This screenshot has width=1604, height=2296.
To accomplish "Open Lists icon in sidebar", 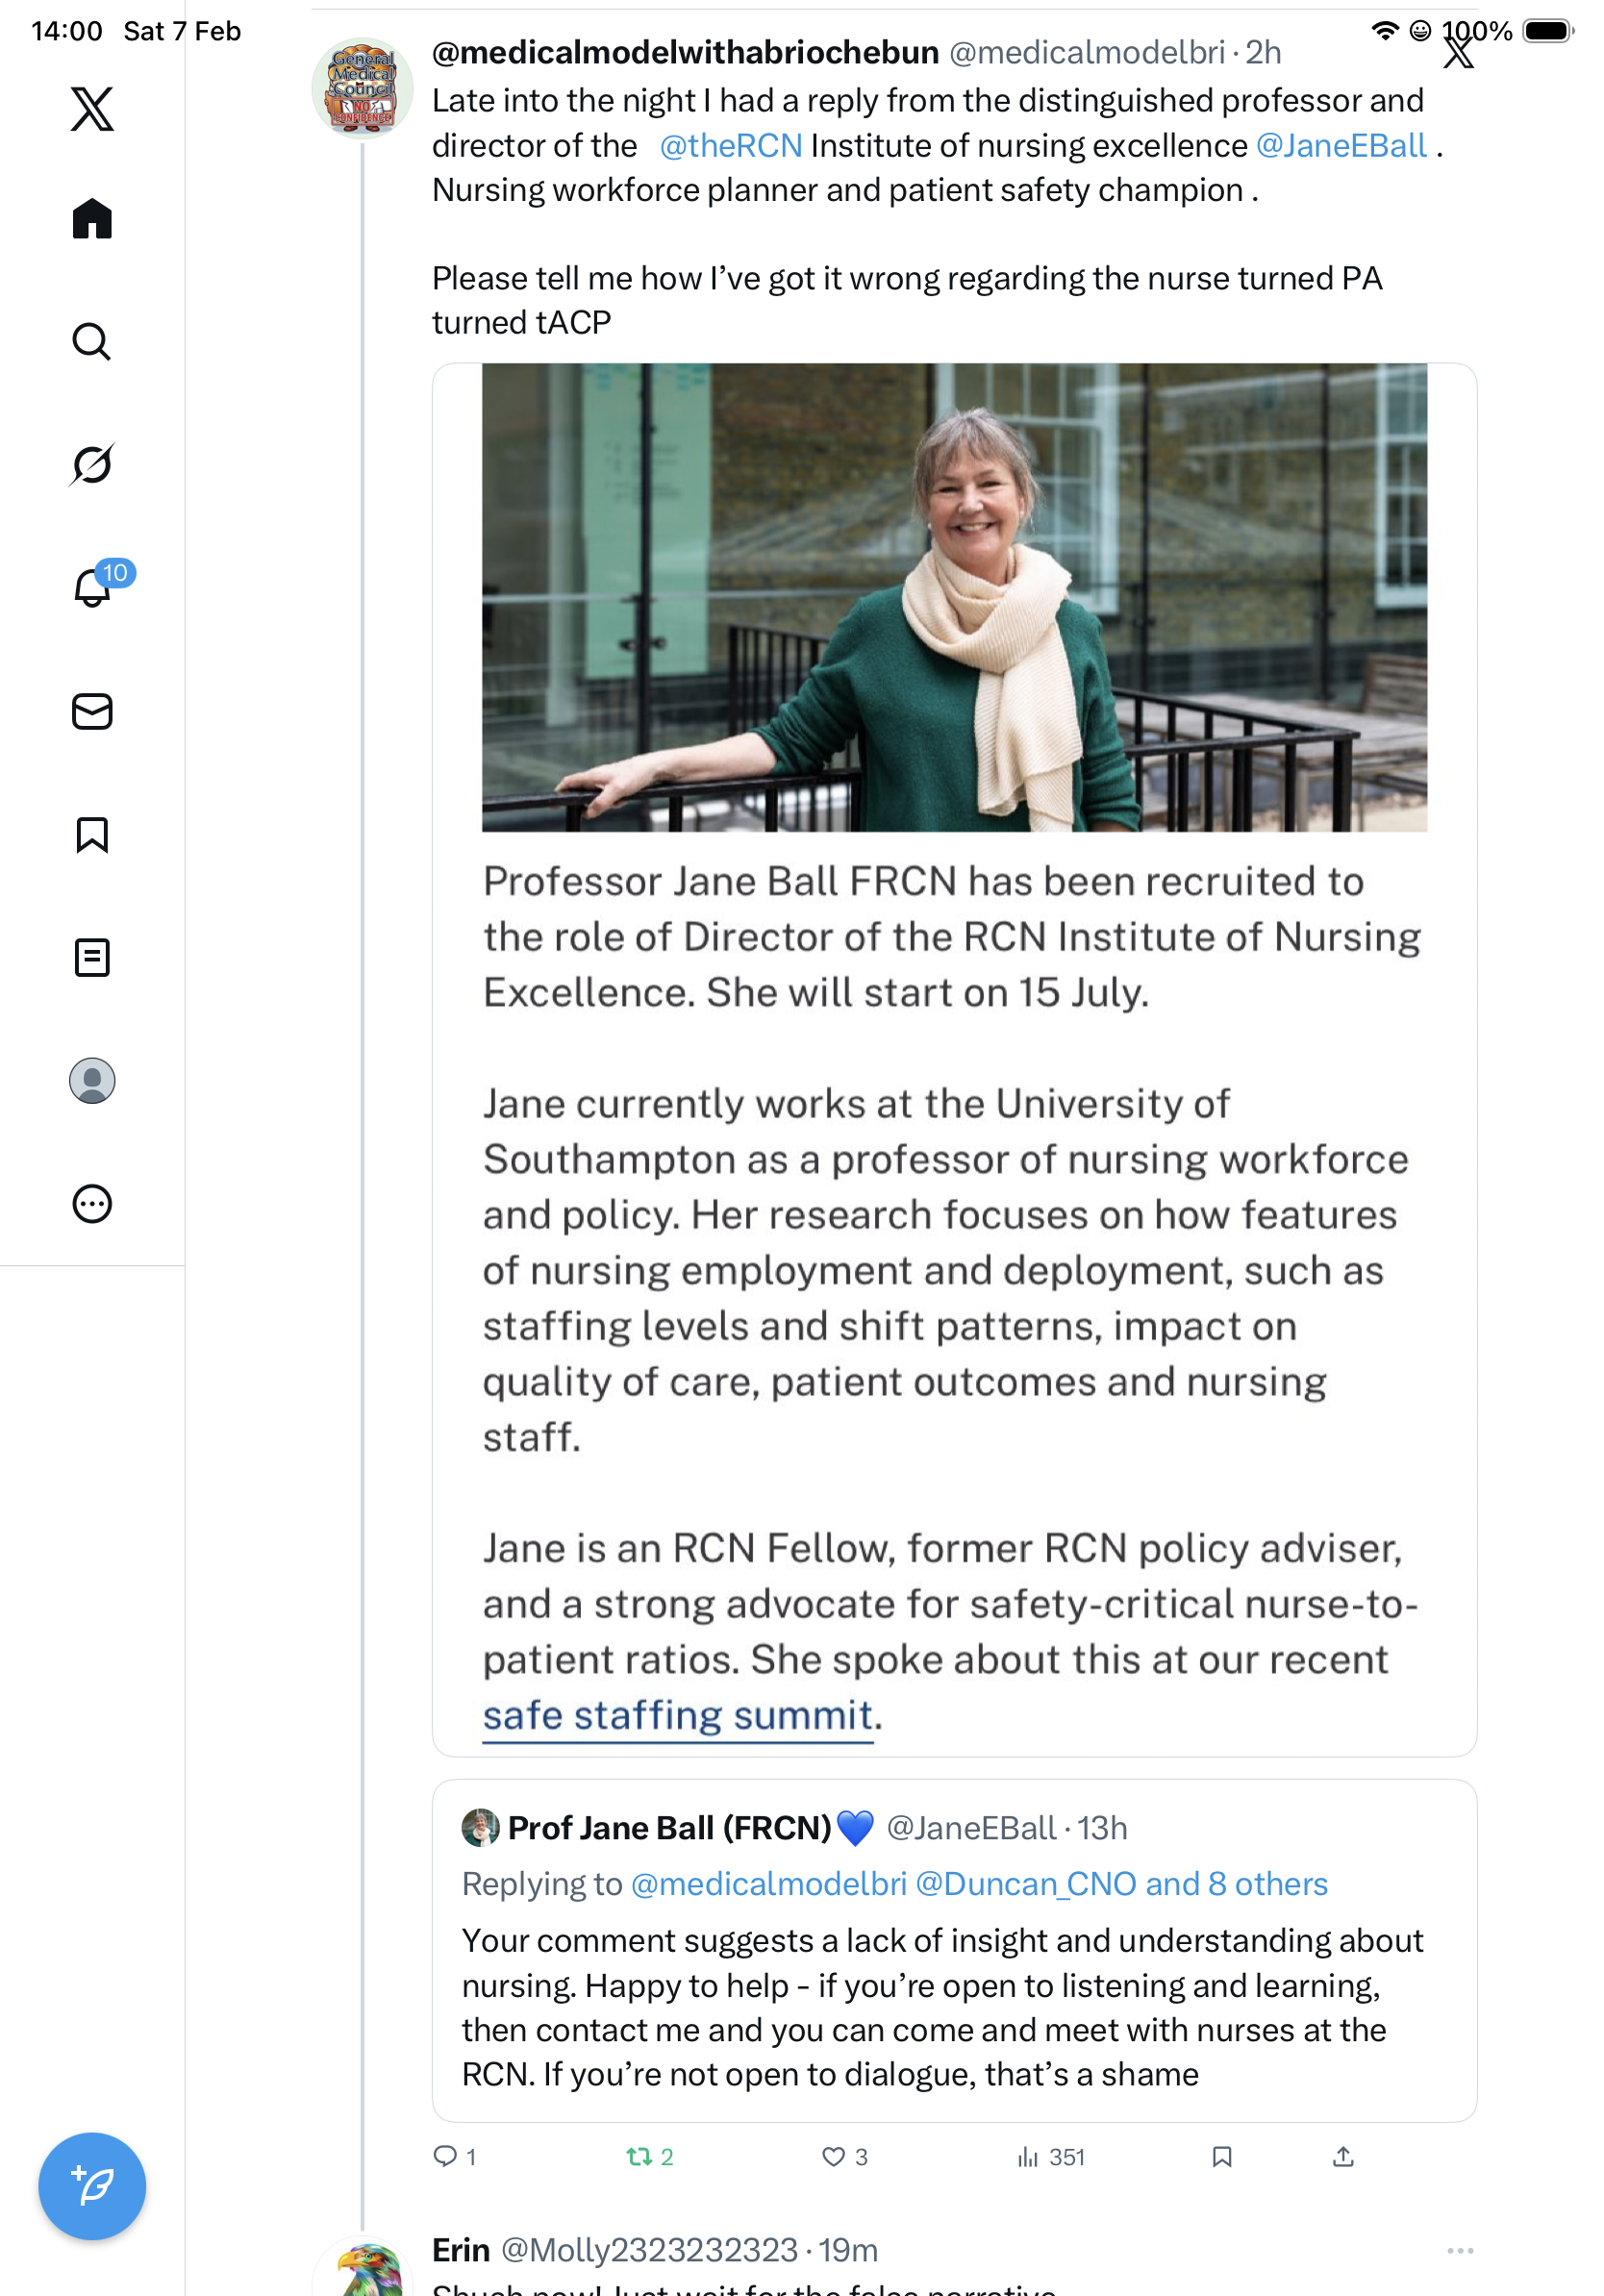I will coord(92,958).
